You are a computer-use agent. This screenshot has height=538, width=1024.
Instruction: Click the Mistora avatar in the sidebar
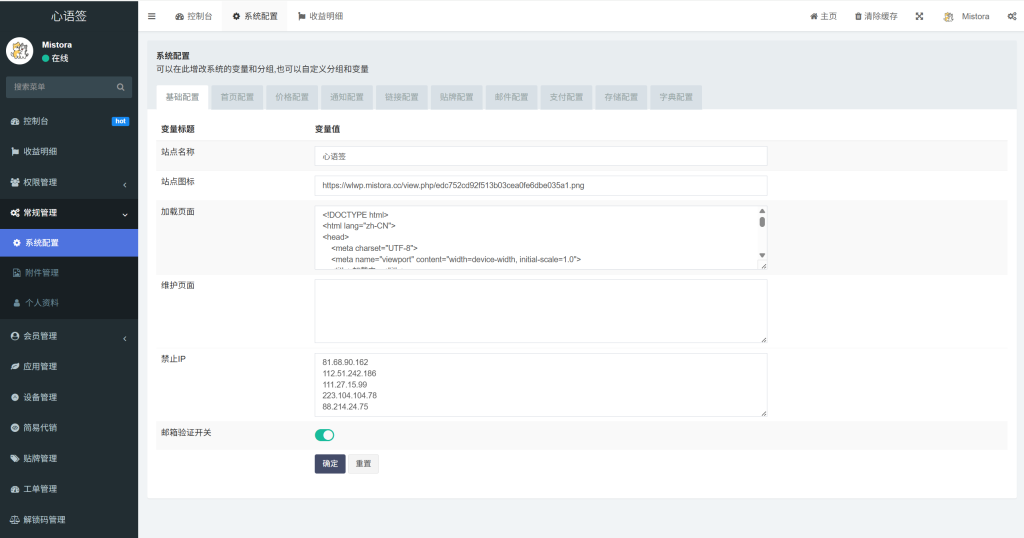click(20, 51)
